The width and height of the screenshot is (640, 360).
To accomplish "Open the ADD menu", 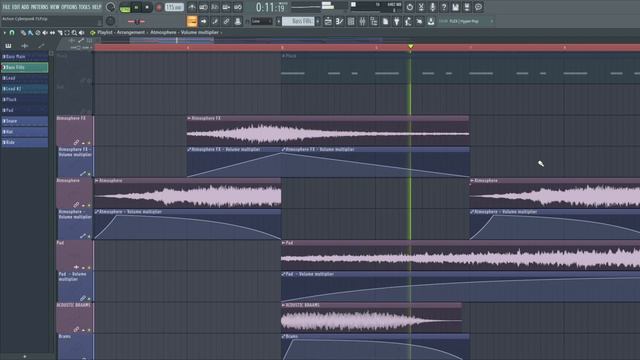I will [x=25, y=7].
